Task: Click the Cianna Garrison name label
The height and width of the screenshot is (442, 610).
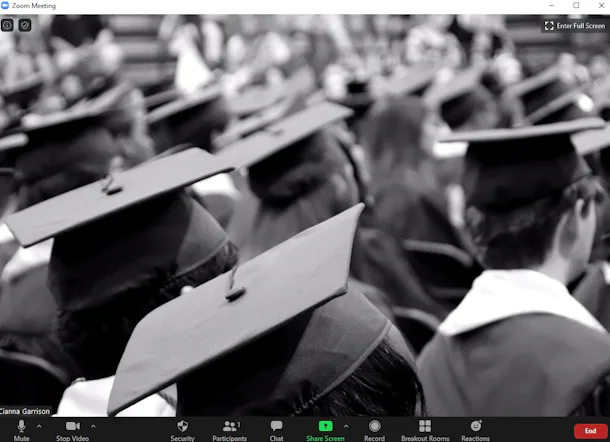Action: (25, 411)
